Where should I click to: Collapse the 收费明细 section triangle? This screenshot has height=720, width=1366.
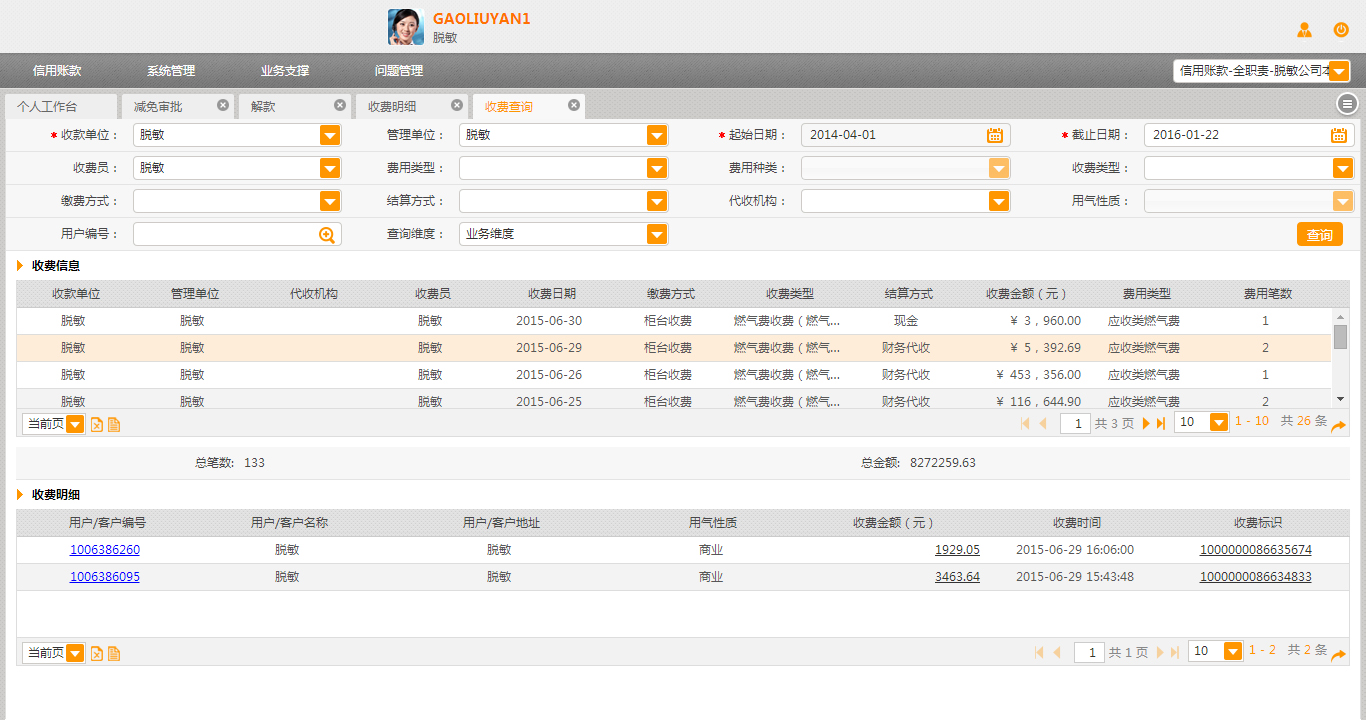point(20,495)
